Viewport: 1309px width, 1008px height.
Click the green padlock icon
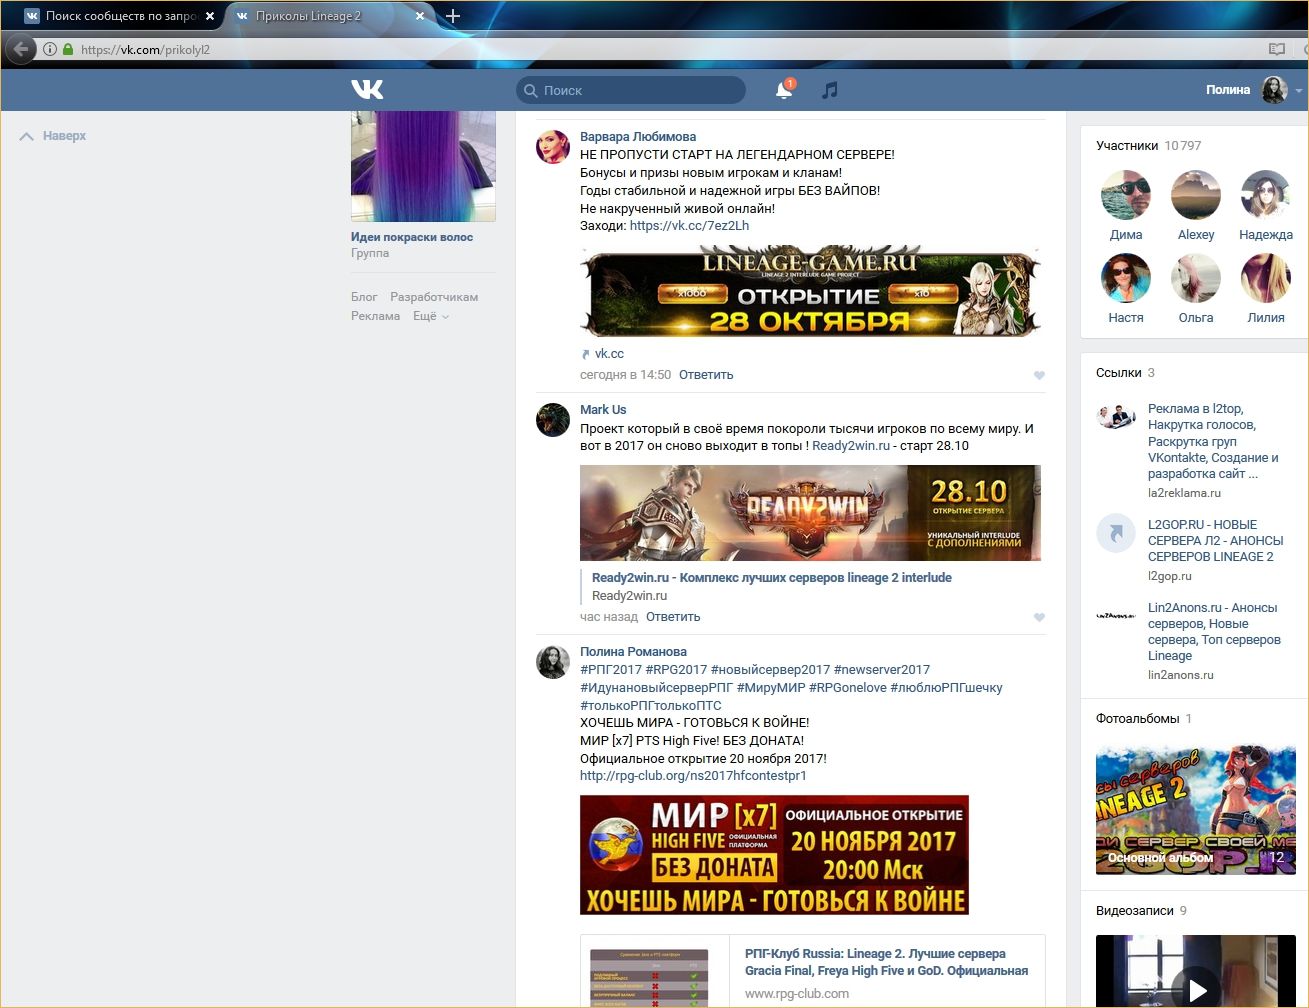[68, 49]
